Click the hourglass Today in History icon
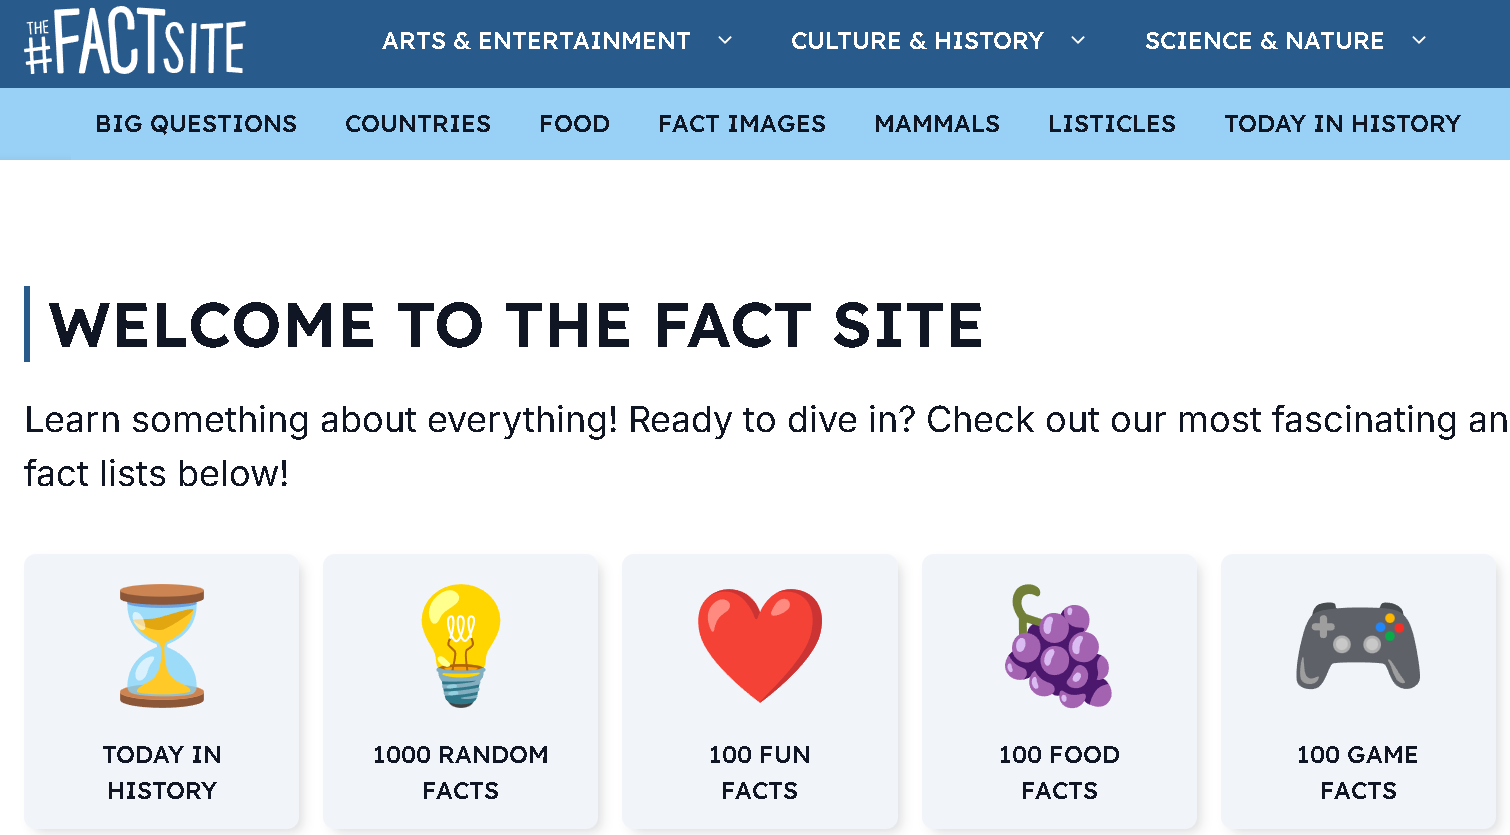Viewport: 1510px width, 835px height. coord(162,644)
